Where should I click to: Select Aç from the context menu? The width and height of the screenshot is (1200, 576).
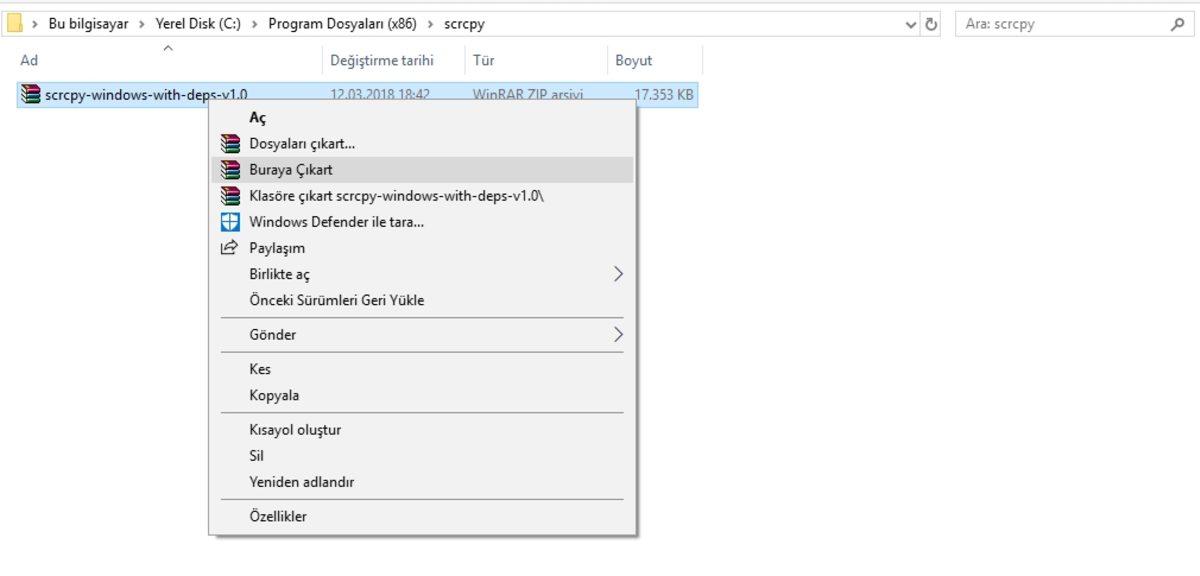coord(258,118)
